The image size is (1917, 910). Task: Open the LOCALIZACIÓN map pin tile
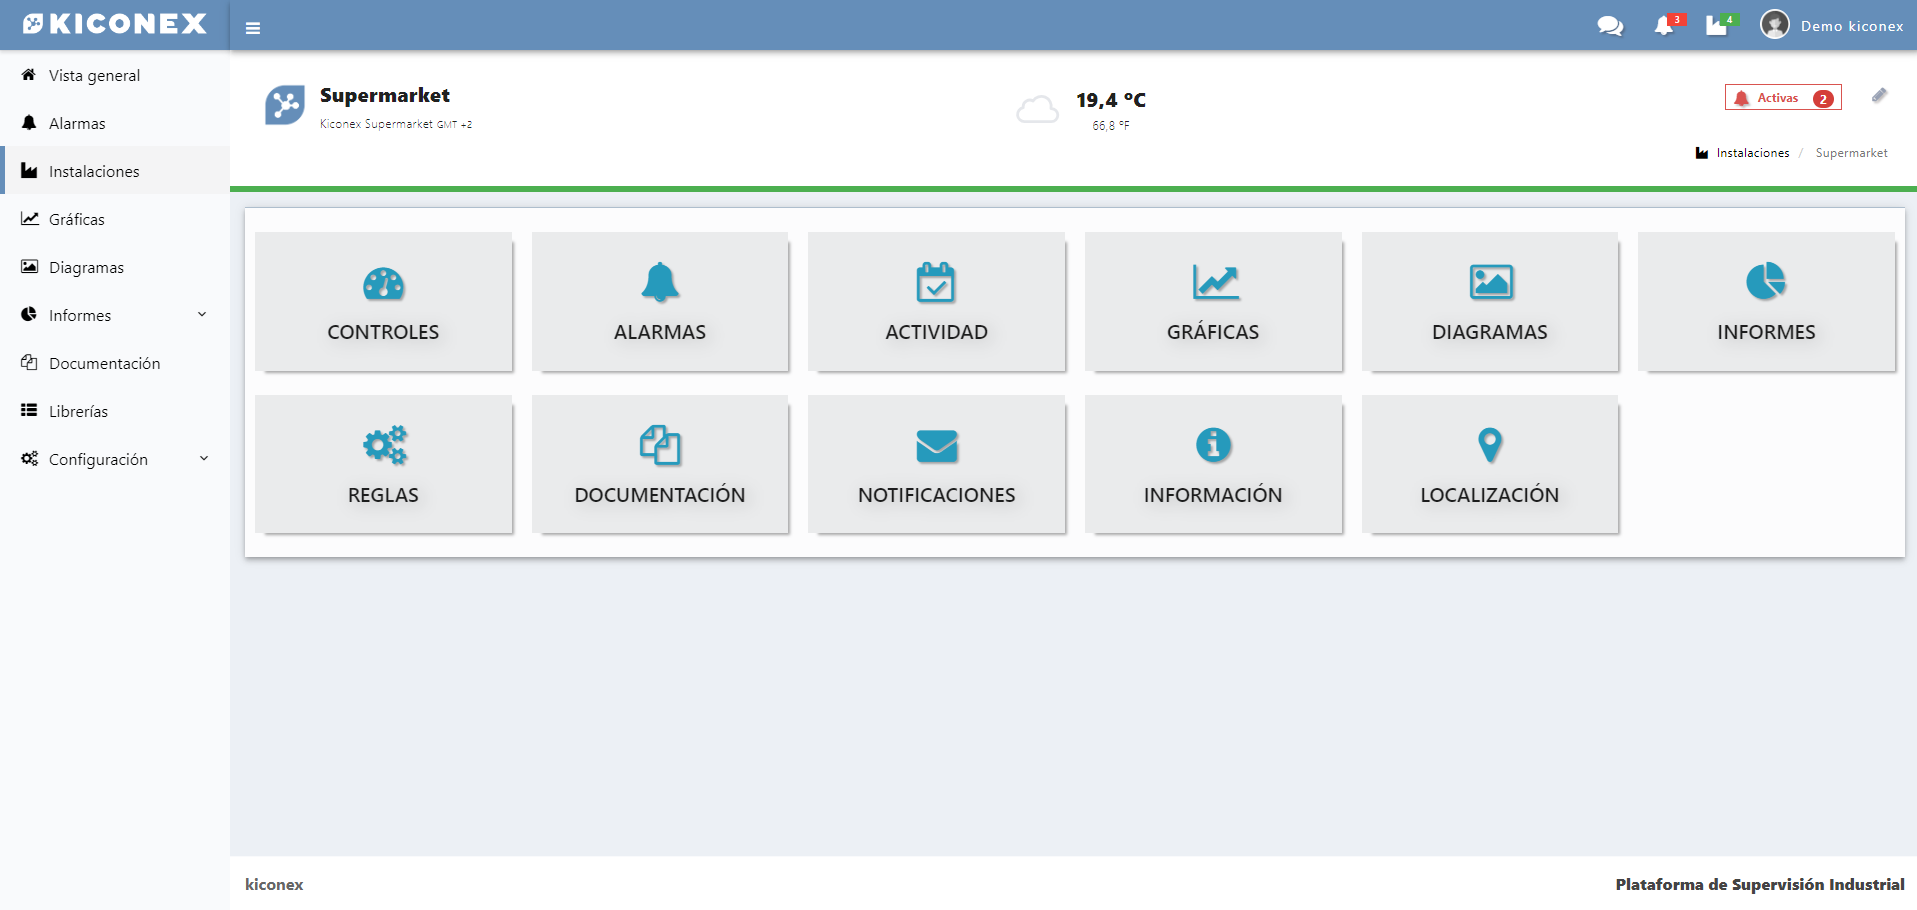pyautogui.click(x=1489, y=465)
